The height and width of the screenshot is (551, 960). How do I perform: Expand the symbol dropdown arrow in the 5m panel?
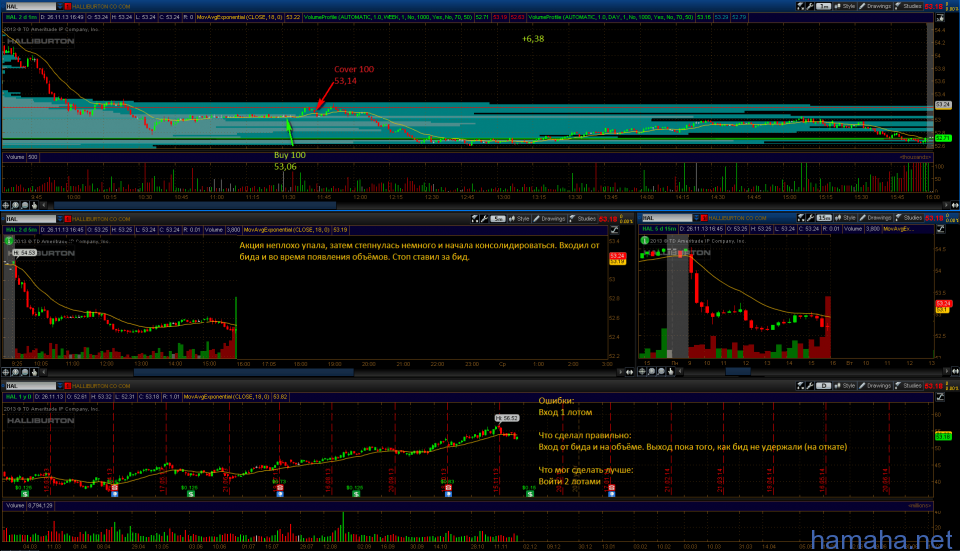59,219
